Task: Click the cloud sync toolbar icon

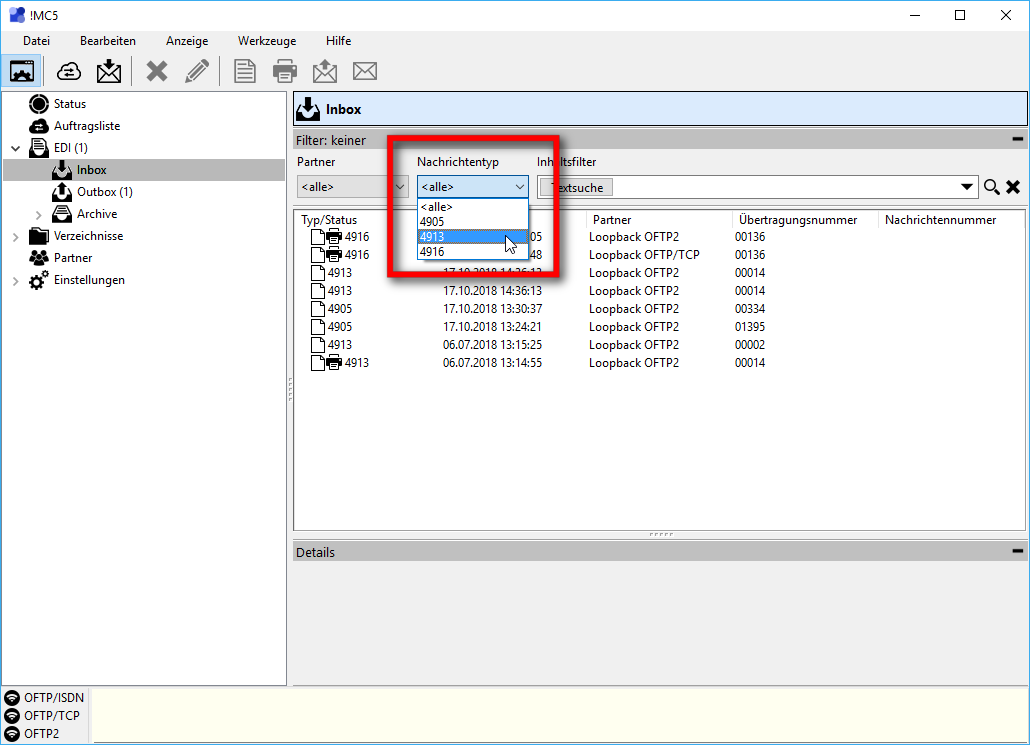Action: [69, 71]
